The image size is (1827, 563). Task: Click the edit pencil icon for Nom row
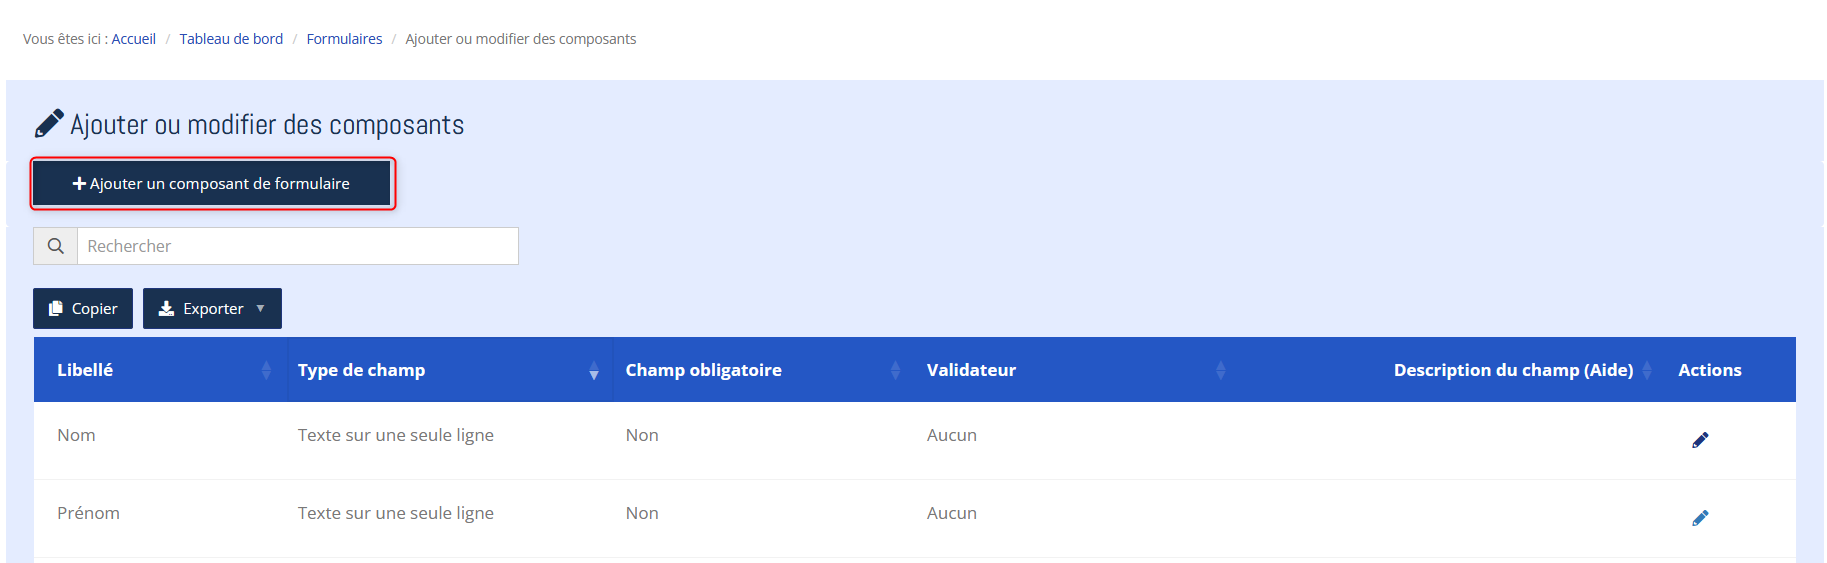pos(1700,440)
